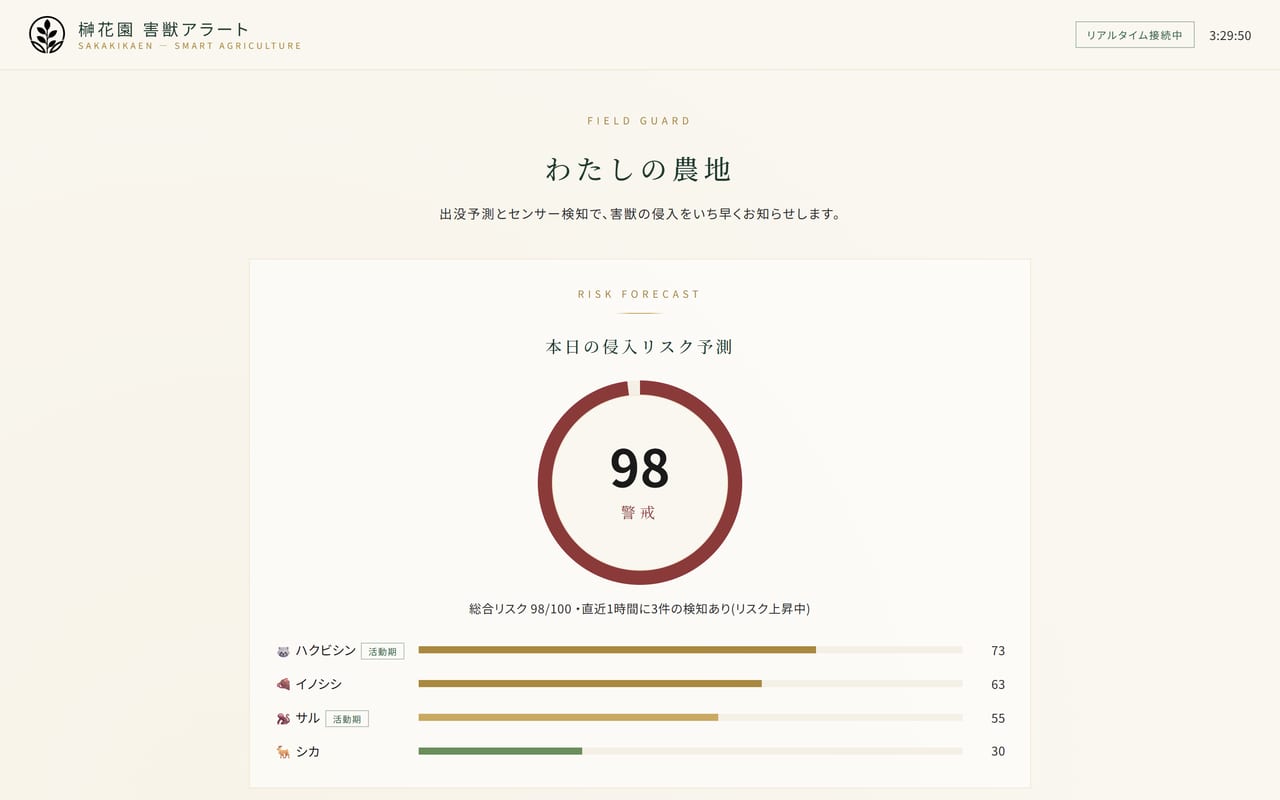Click the raccoon icon beside ハクビシン
This screenshot has height=800, width=1280.
(x=283, y=651)
